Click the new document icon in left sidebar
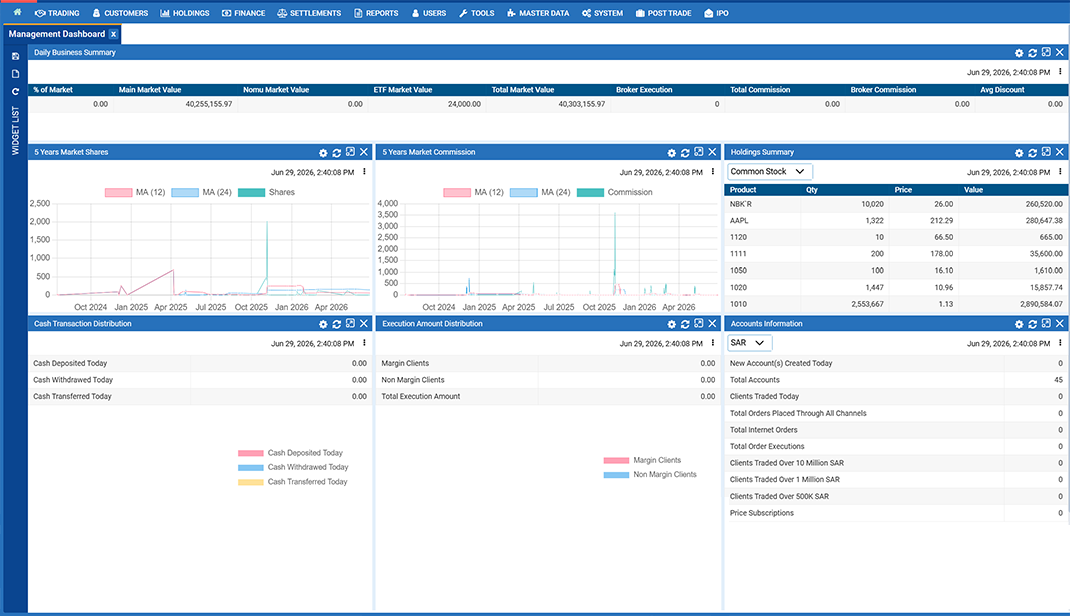The width and height of the screenshot is (1070, 616). [15, 74]
